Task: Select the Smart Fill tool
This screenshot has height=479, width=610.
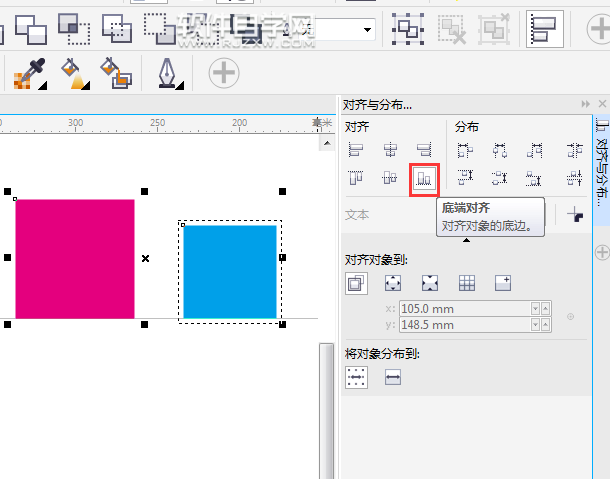Action: [116, 73]
